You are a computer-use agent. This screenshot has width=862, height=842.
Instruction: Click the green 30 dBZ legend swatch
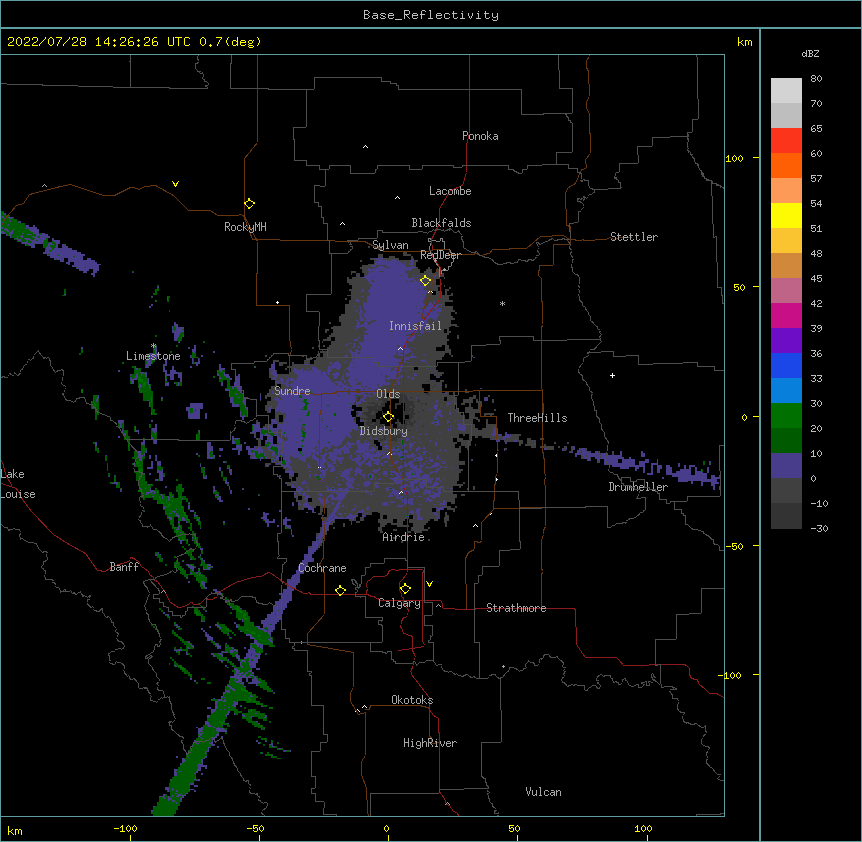(x=786, y=416)
